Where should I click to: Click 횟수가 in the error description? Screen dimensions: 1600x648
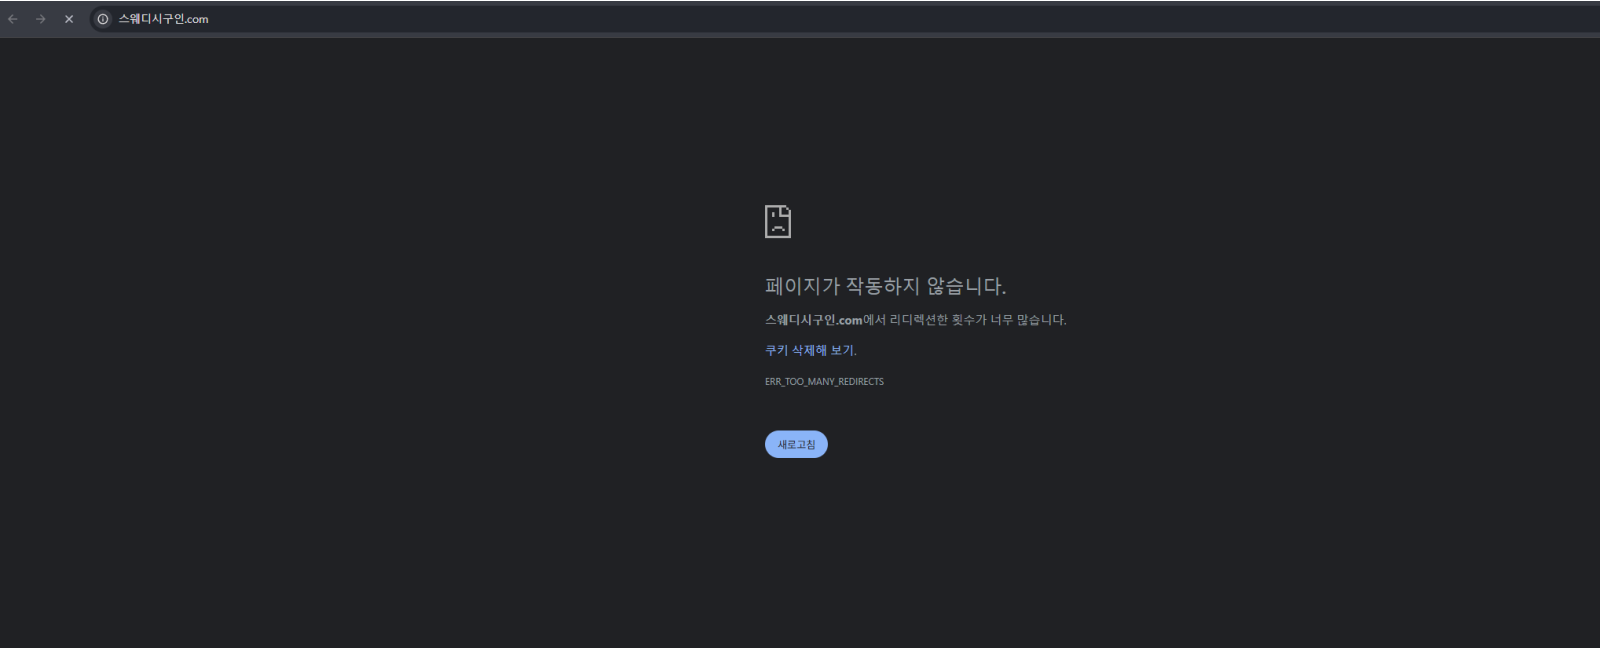coord(969,320)
